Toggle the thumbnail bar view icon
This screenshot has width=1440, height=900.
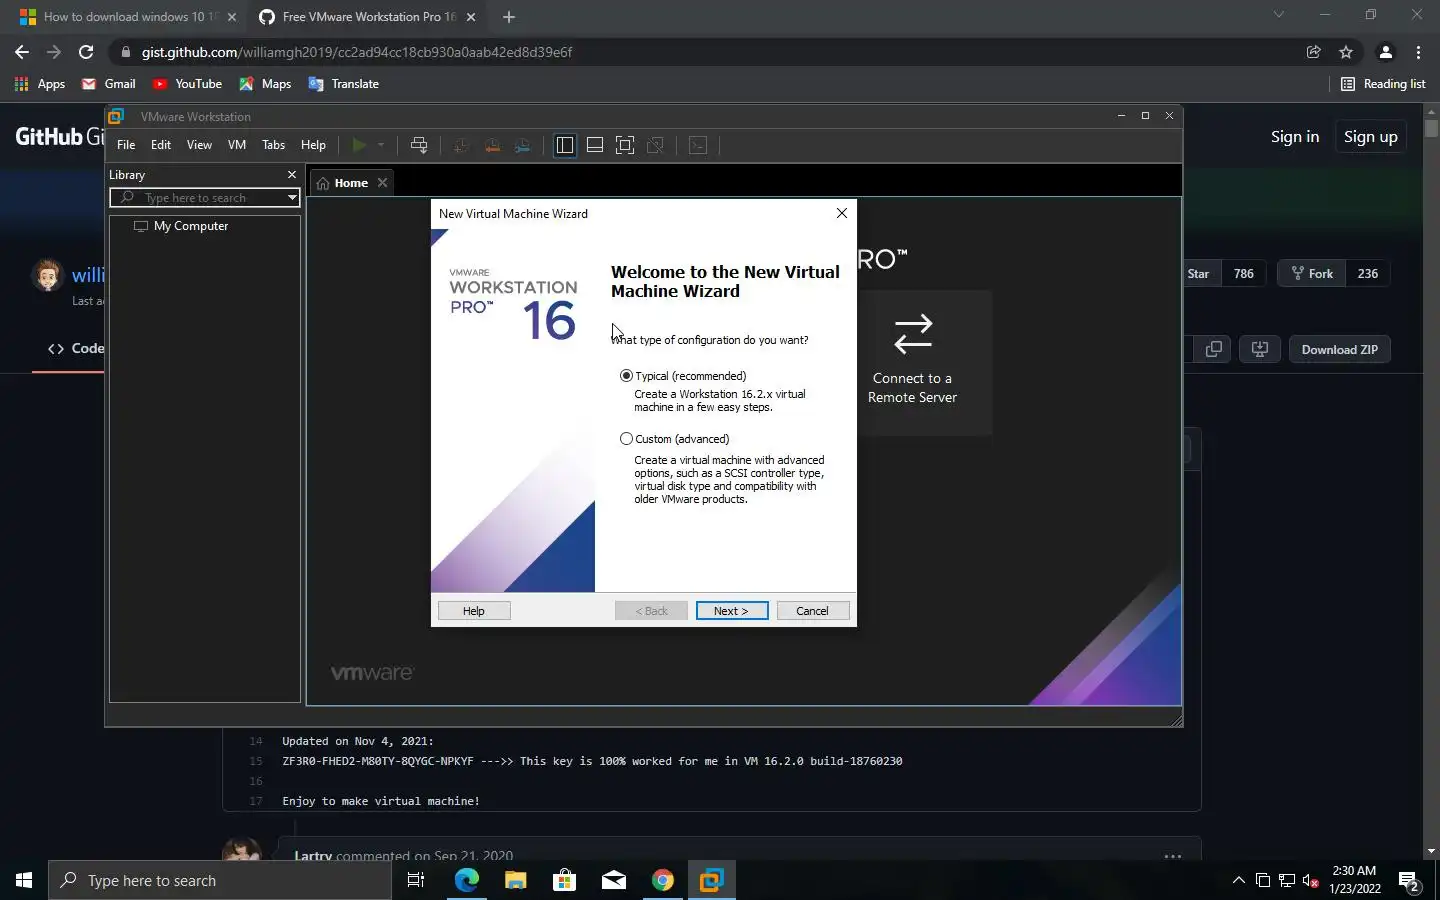[595, 145]
